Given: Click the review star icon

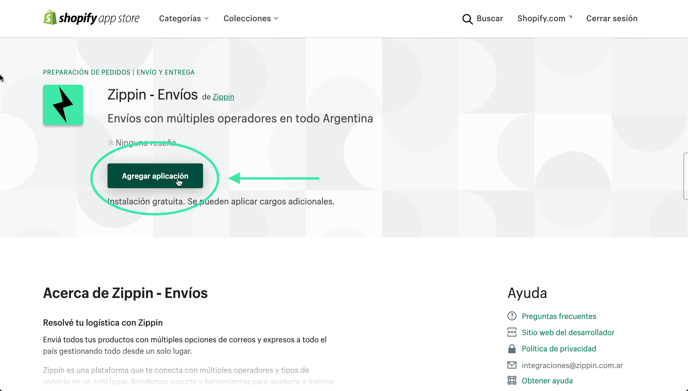Looking at the screenshot, I should pos(111,143).
